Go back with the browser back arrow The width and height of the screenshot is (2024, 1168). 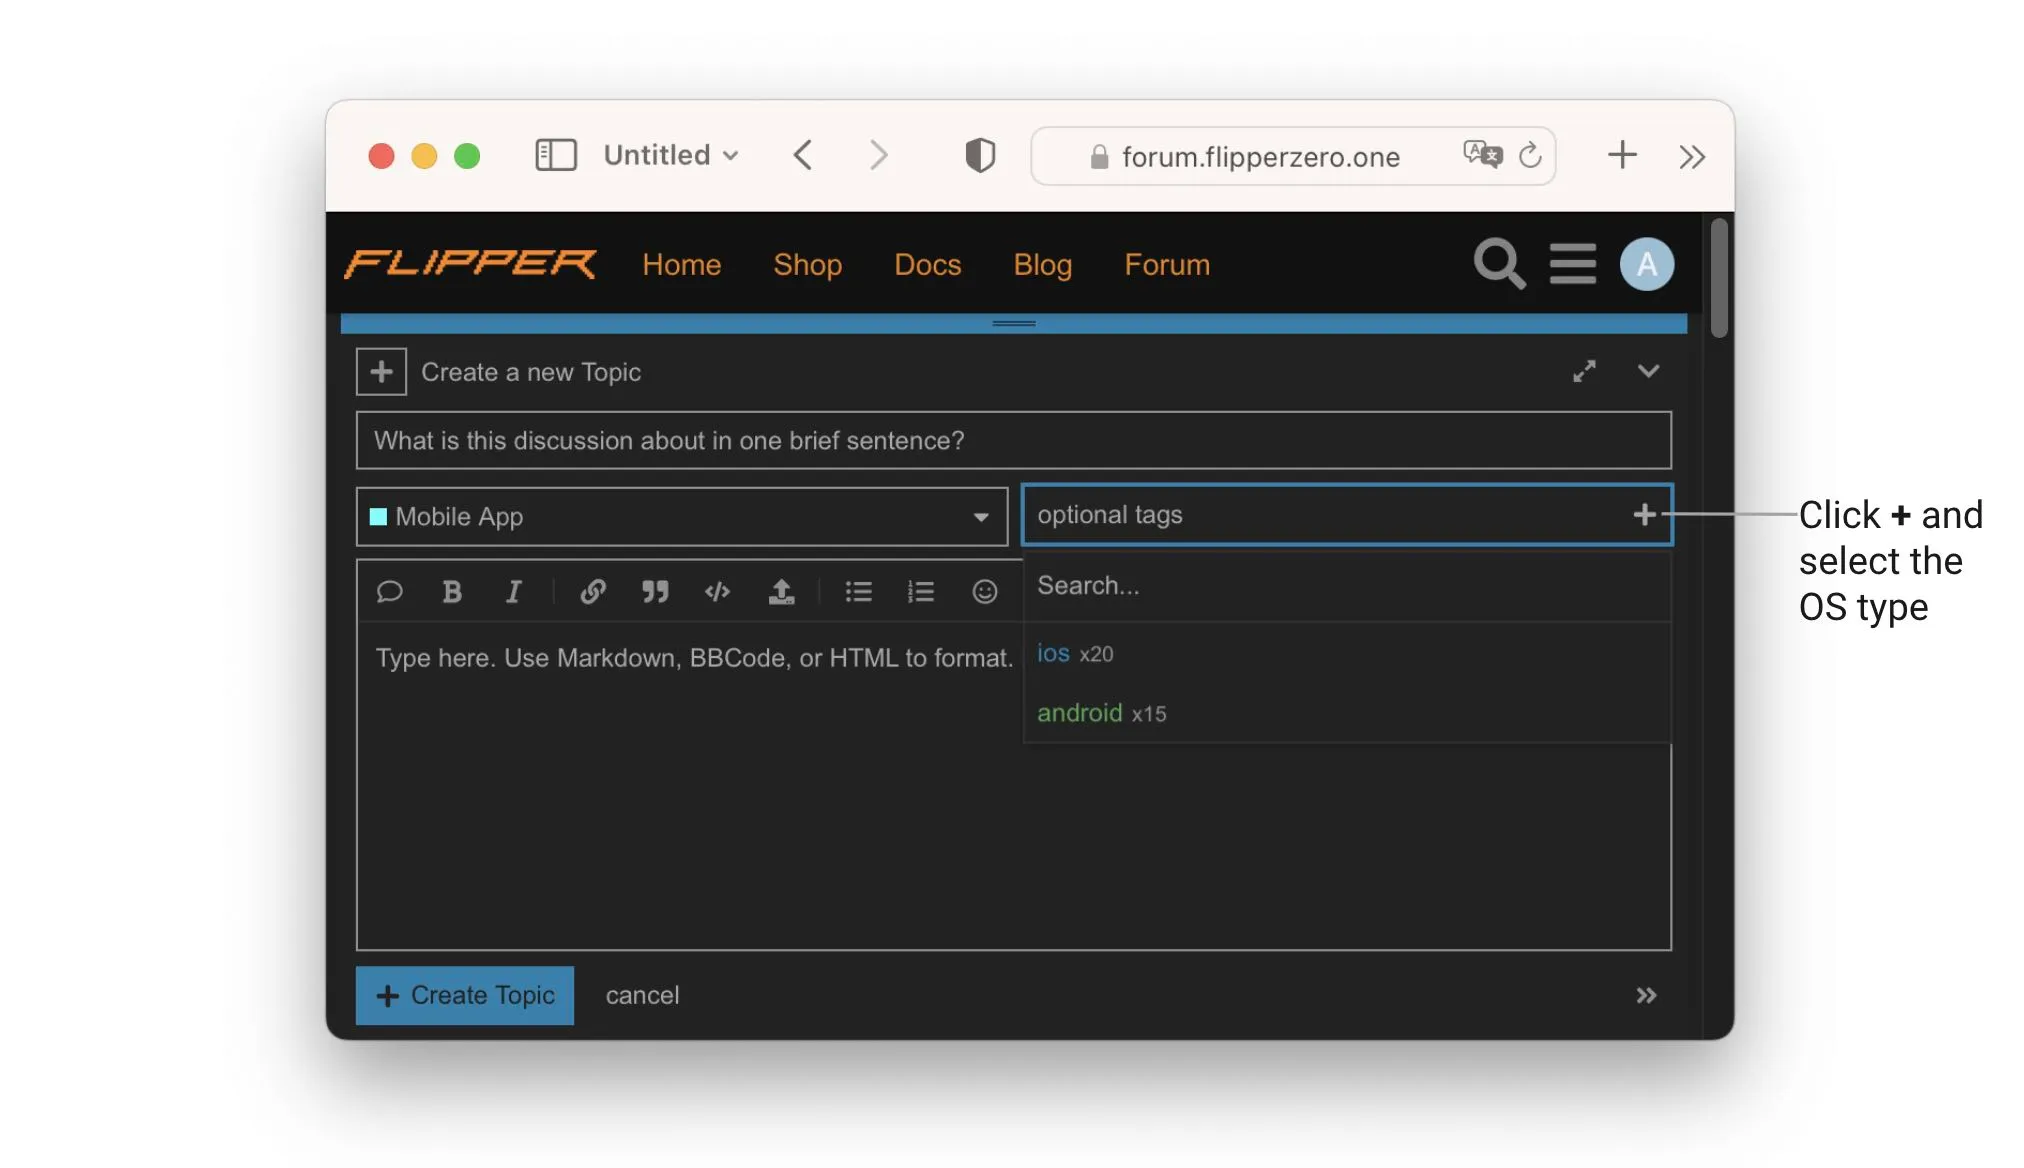(x=803, y=155)
